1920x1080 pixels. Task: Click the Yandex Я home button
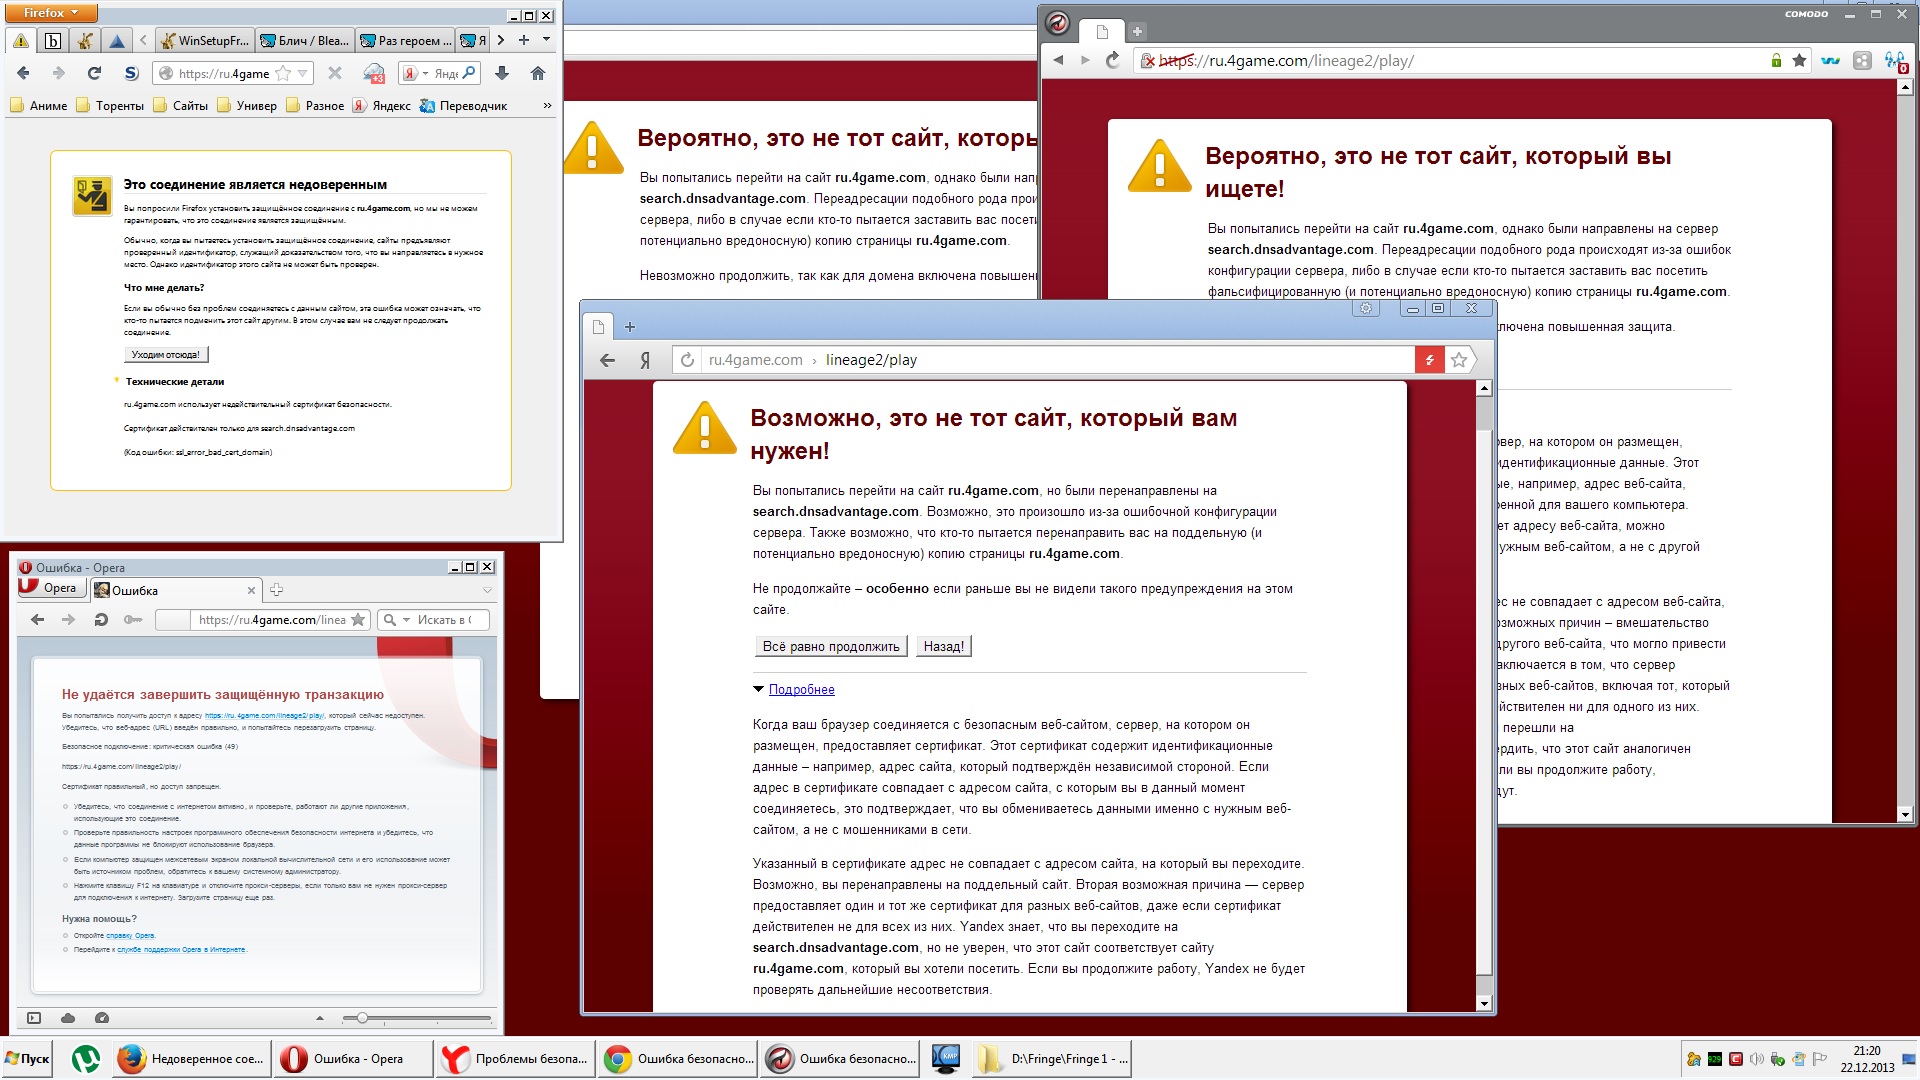click(x=645, y=360)
